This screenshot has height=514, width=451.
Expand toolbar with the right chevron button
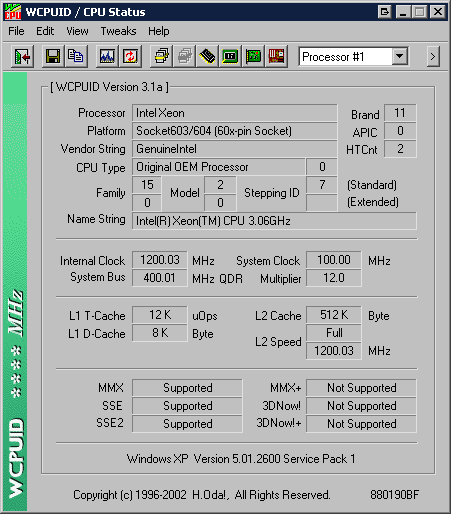tap(433, 57)
